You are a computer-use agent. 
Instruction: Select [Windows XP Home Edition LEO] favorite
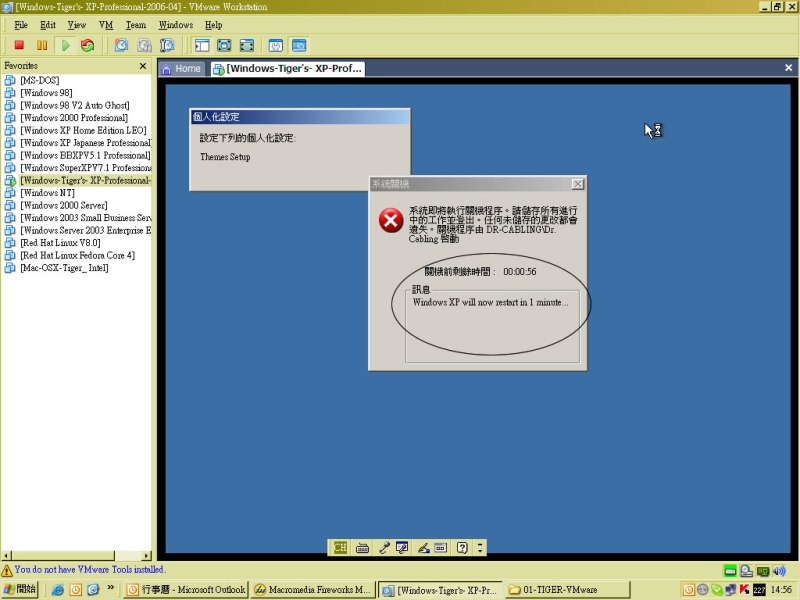tap(83, 130)
